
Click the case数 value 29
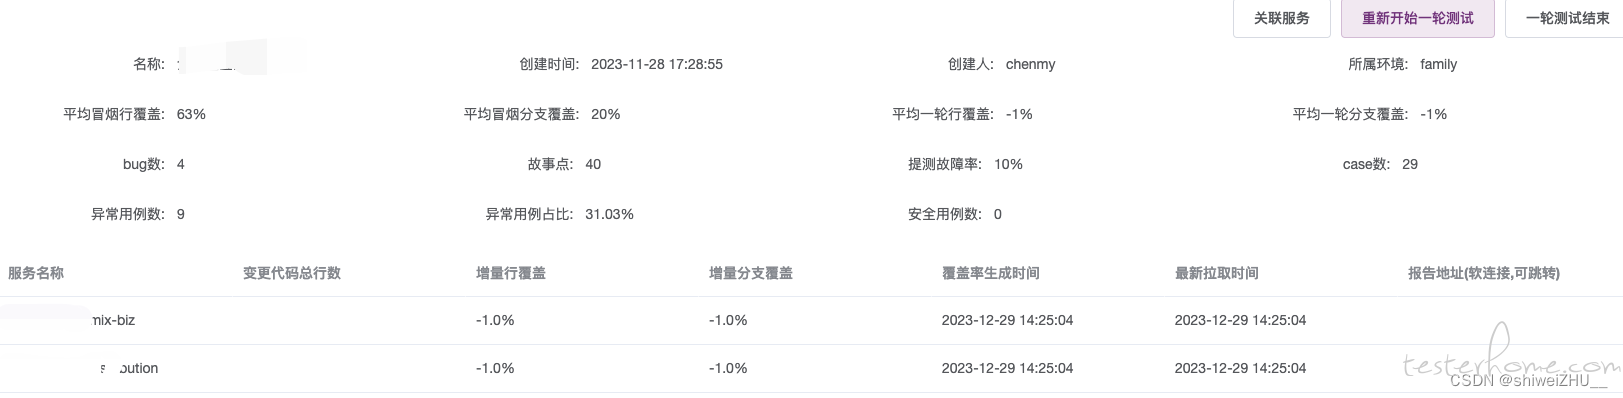click(x=1410, y=164)
